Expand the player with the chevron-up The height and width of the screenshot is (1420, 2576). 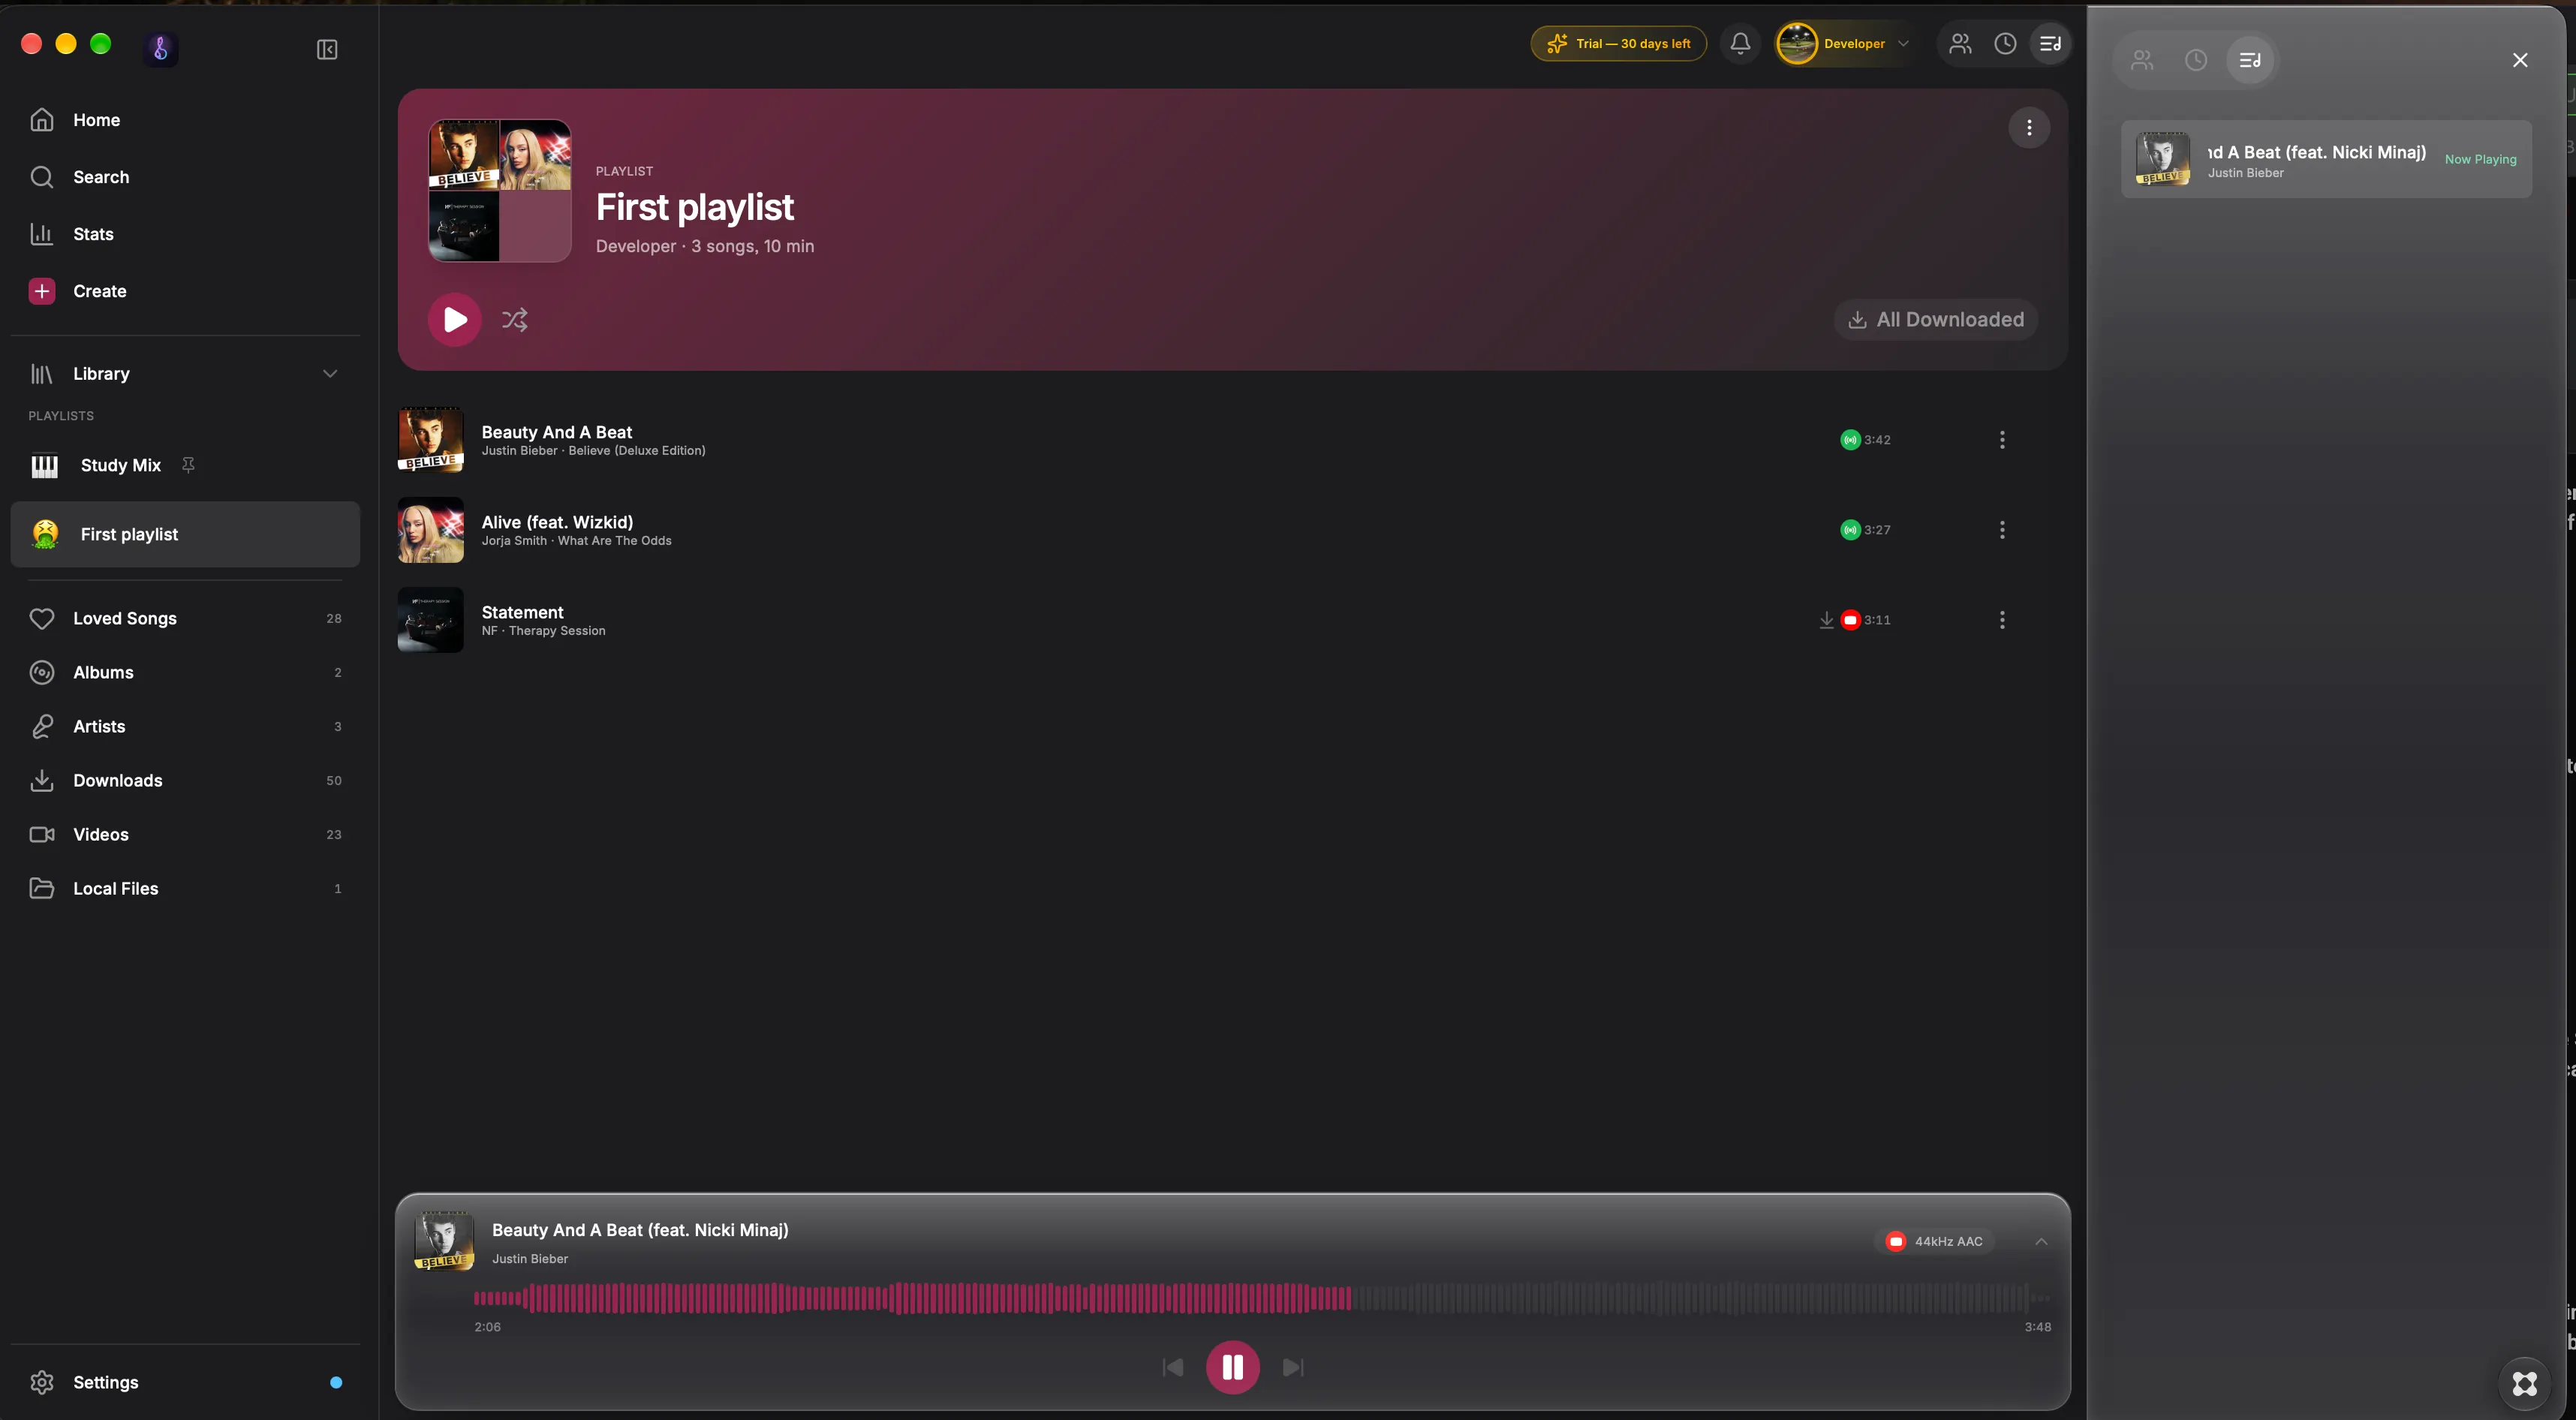coord(2041,1241)
